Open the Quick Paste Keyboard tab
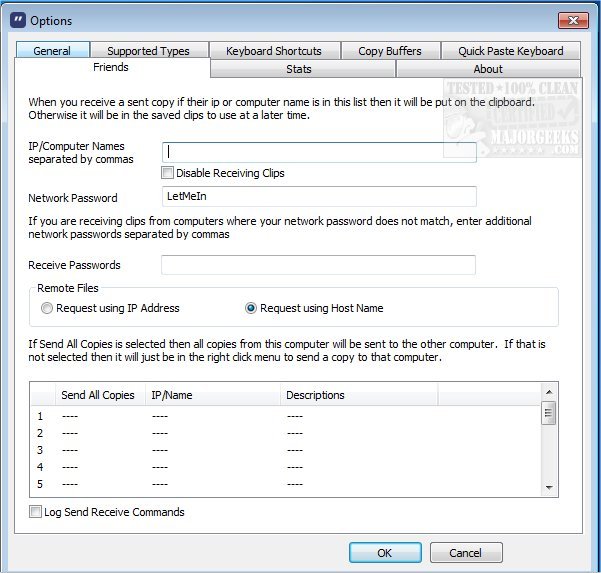 511,51
